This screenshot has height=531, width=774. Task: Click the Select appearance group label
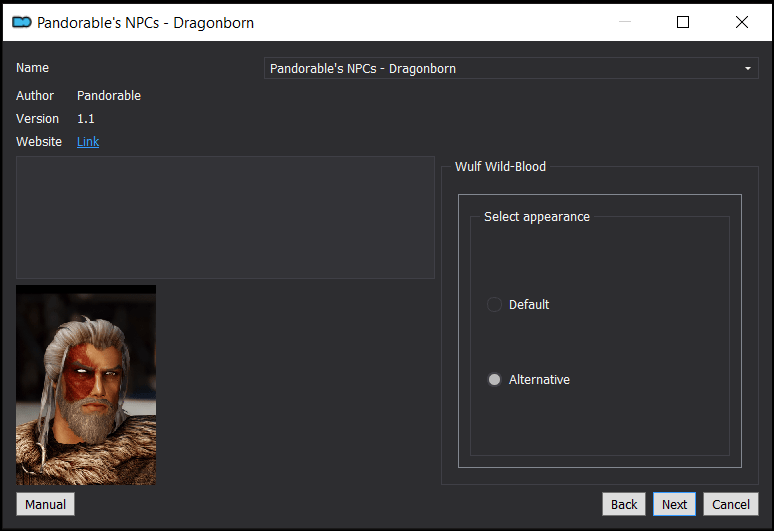[x=537, y=217]
